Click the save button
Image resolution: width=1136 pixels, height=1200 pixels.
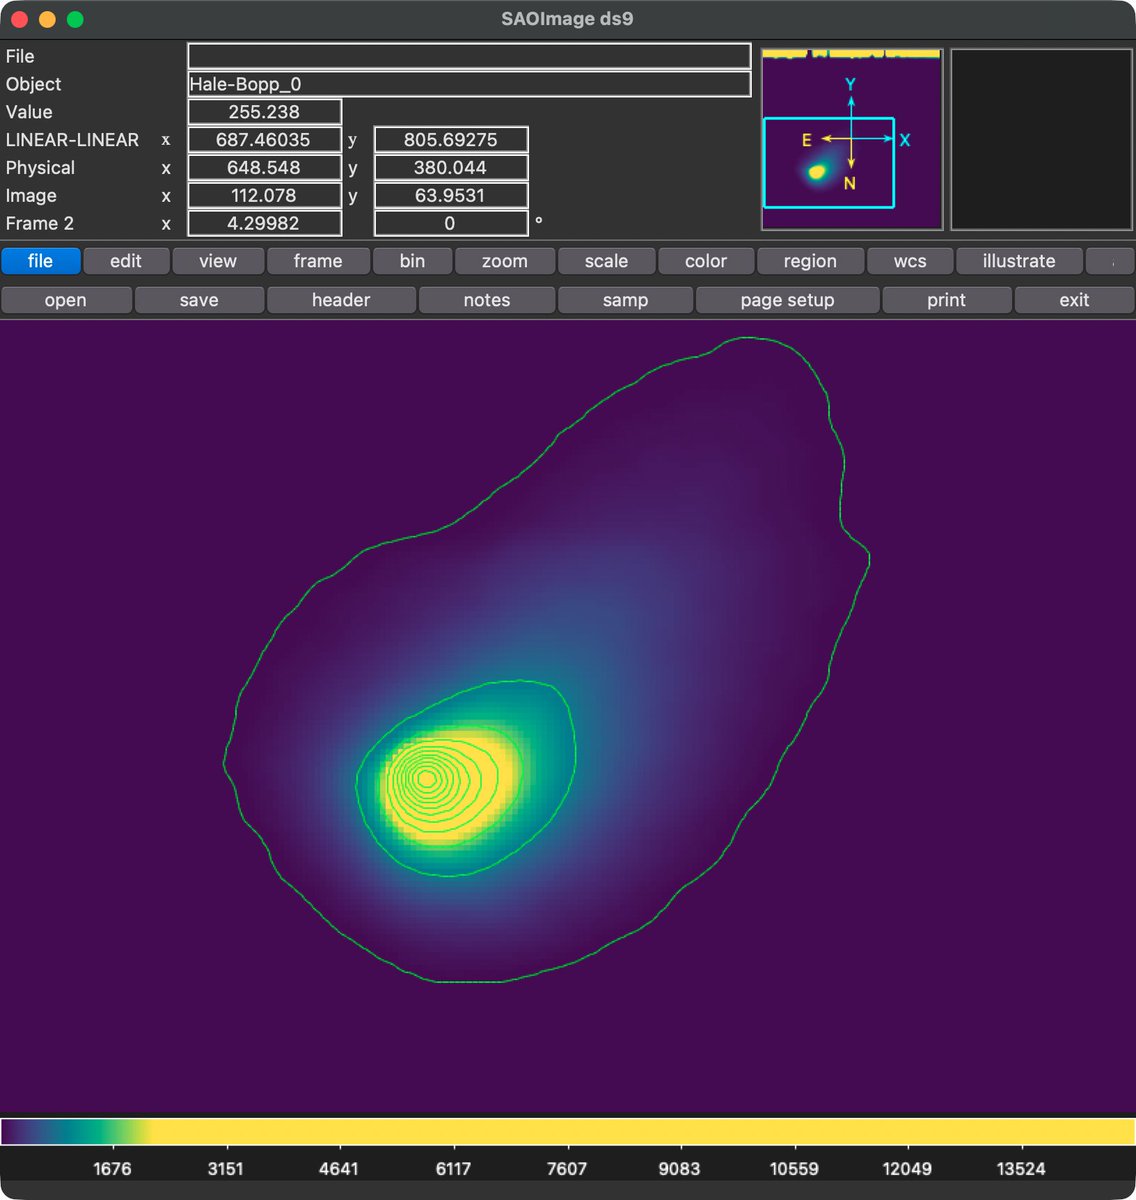(x=199, y=300)
